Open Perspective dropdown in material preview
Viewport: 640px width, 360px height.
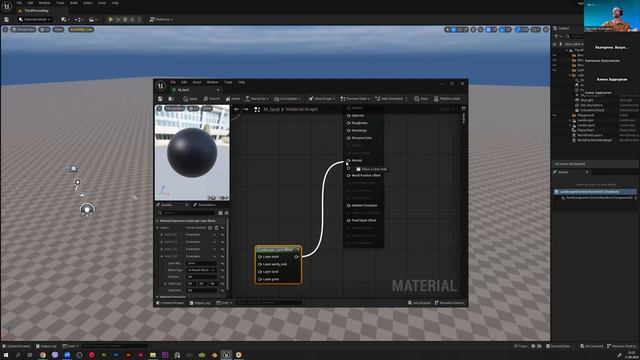click(x=175, y=109)
